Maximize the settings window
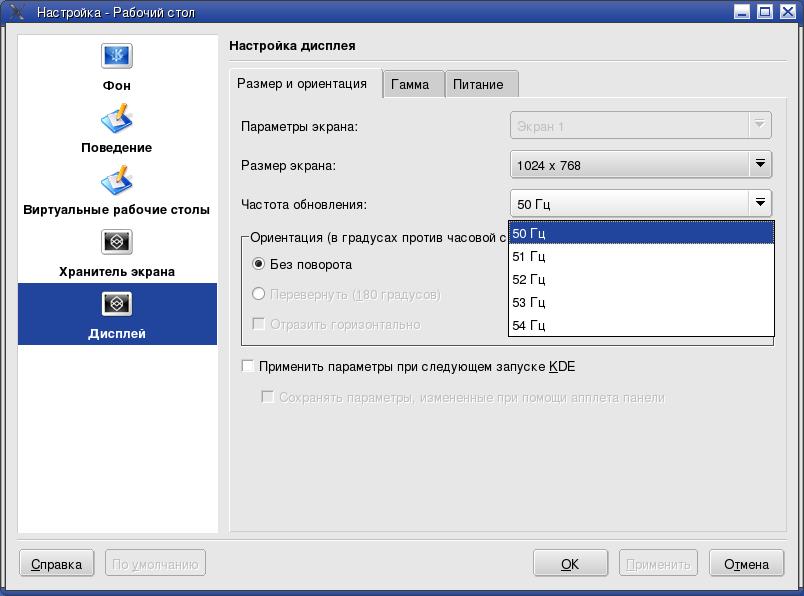Image resolution: width=804 pixels, height=596 pixels. [765, 12]
